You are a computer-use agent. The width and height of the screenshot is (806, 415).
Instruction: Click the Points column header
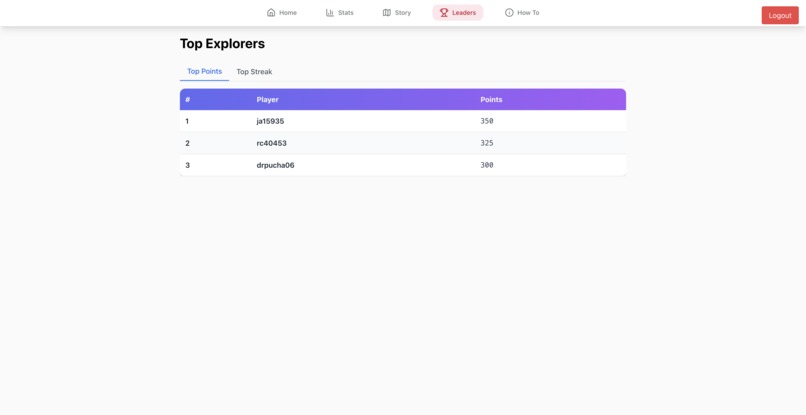click(x=491, y=100)
